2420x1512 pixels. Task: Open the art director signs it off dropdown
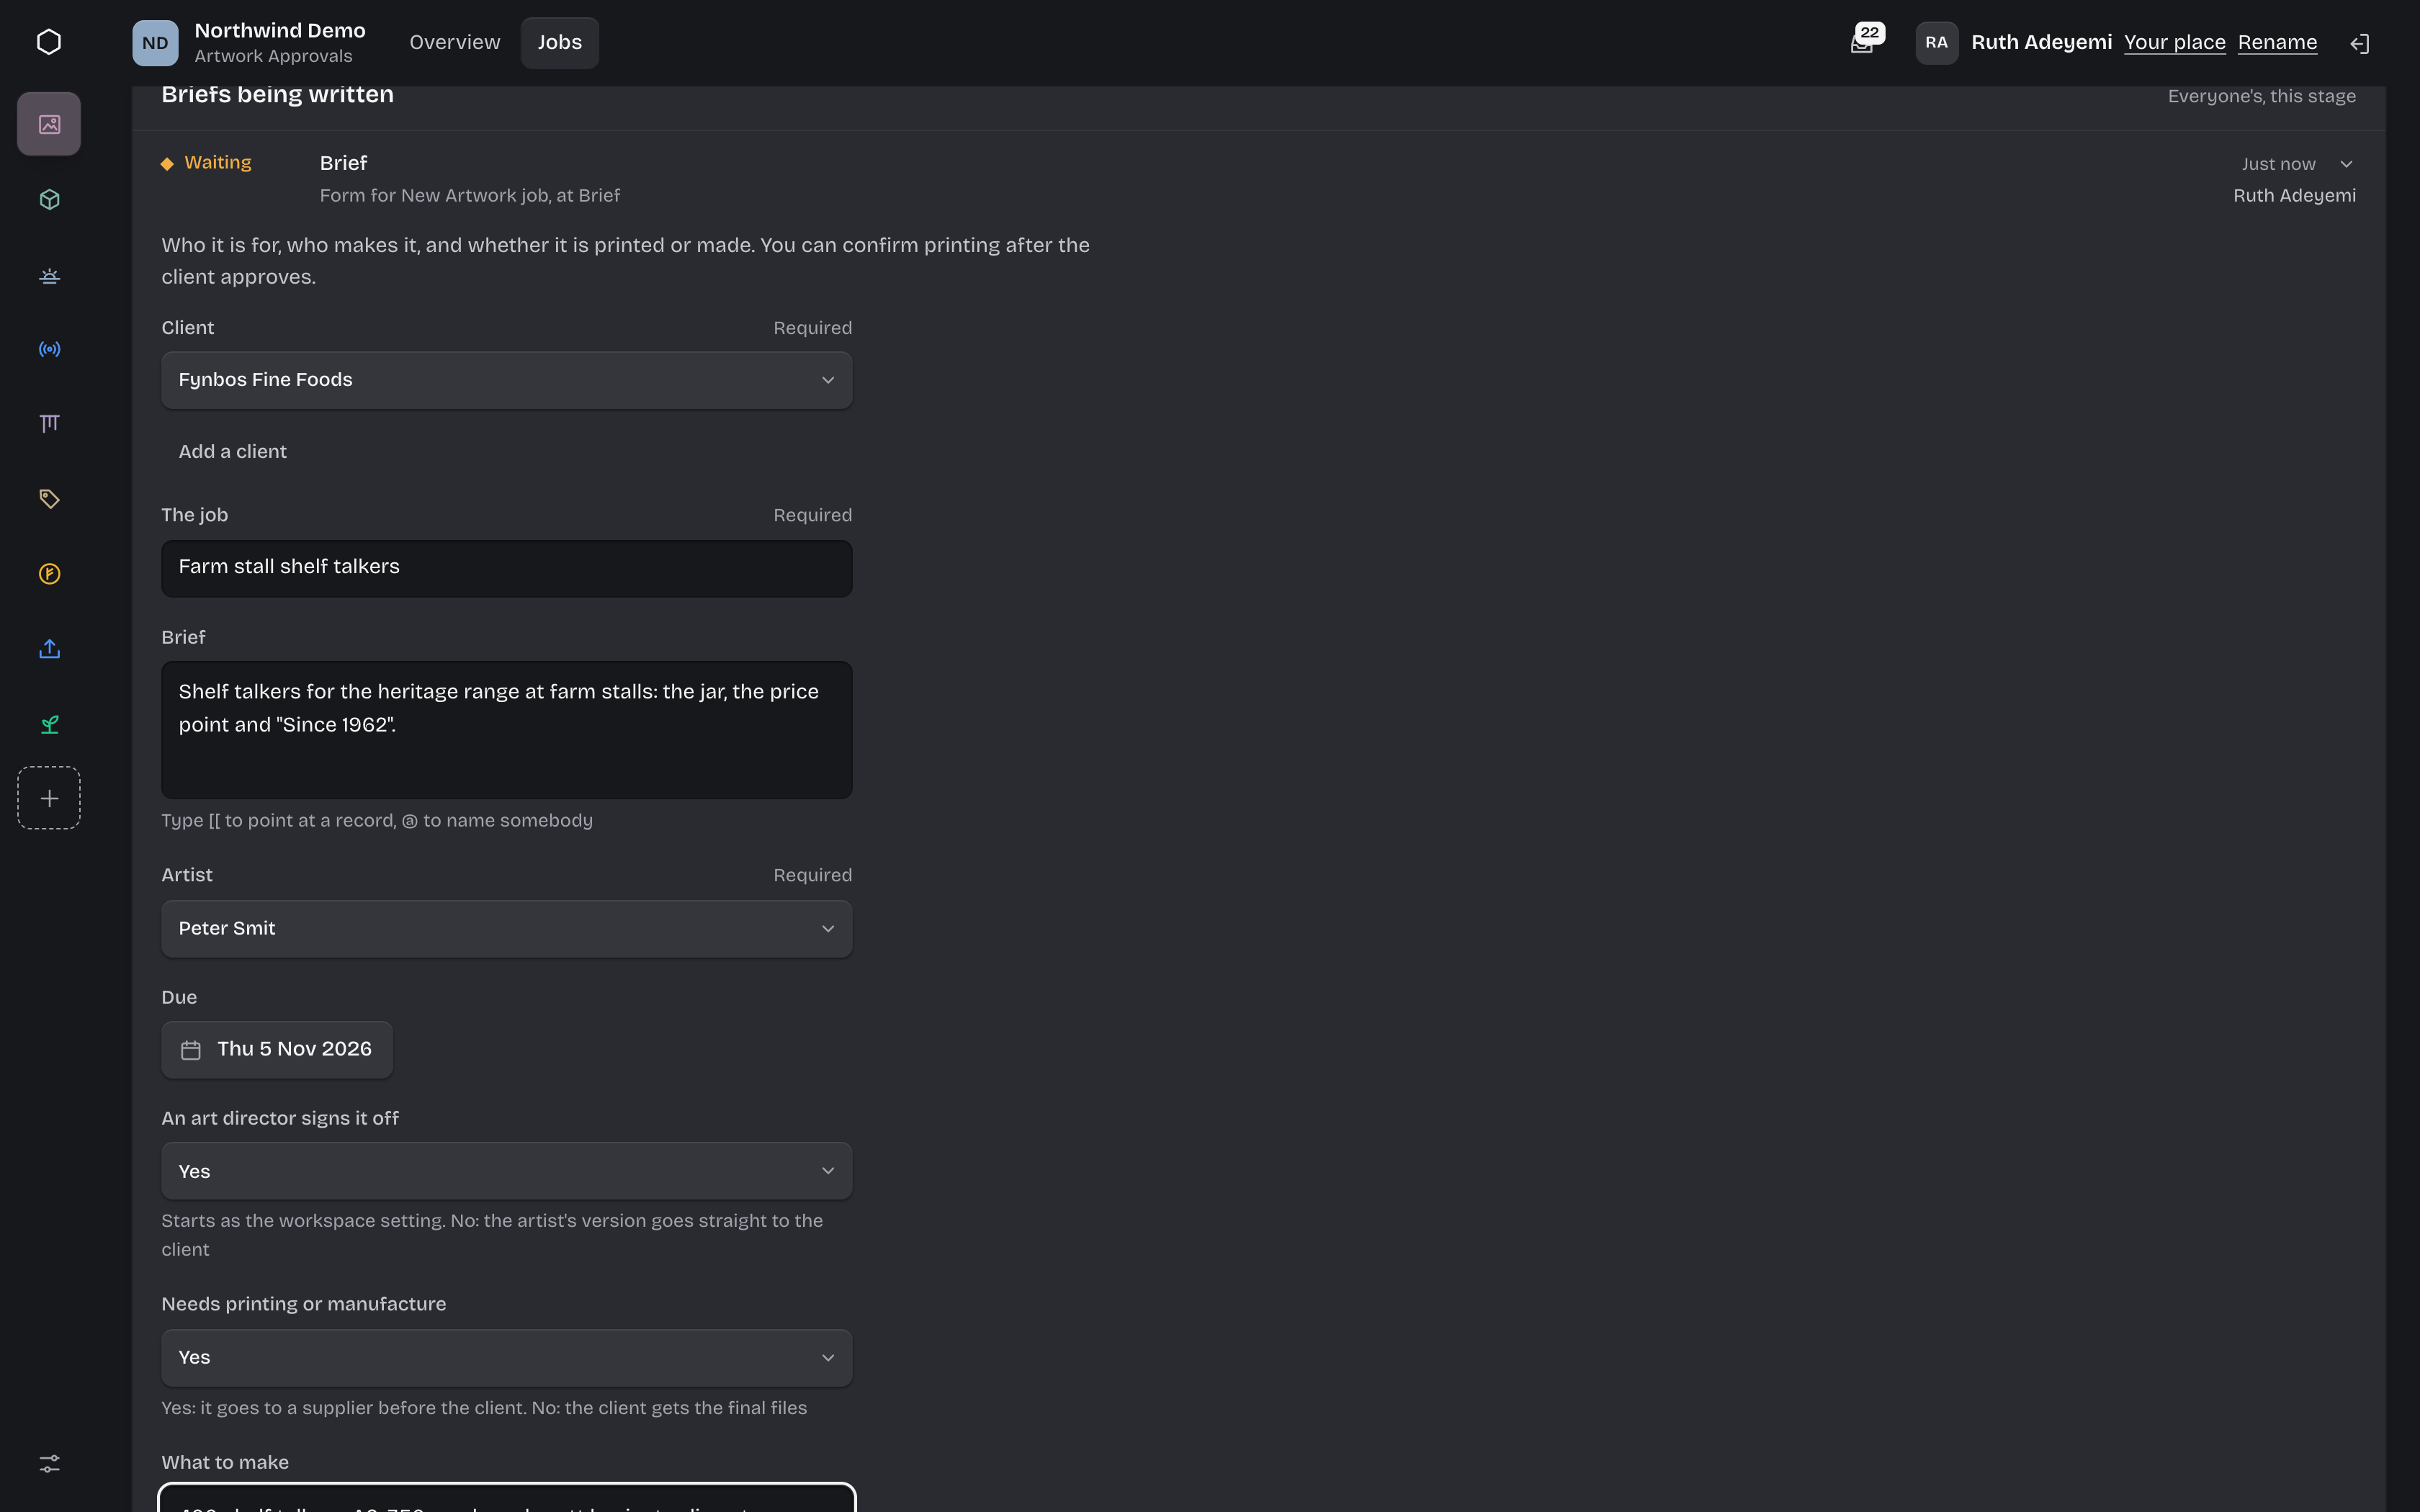(x=506, y=1171)
